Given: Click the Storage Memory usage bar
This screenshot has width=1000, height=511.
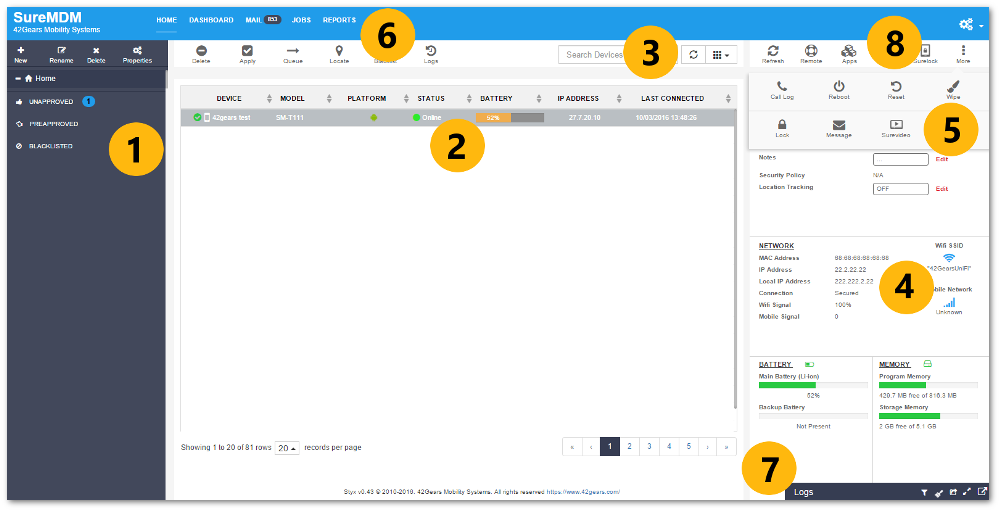Looking at the screenshot, I should coord(928,416).
